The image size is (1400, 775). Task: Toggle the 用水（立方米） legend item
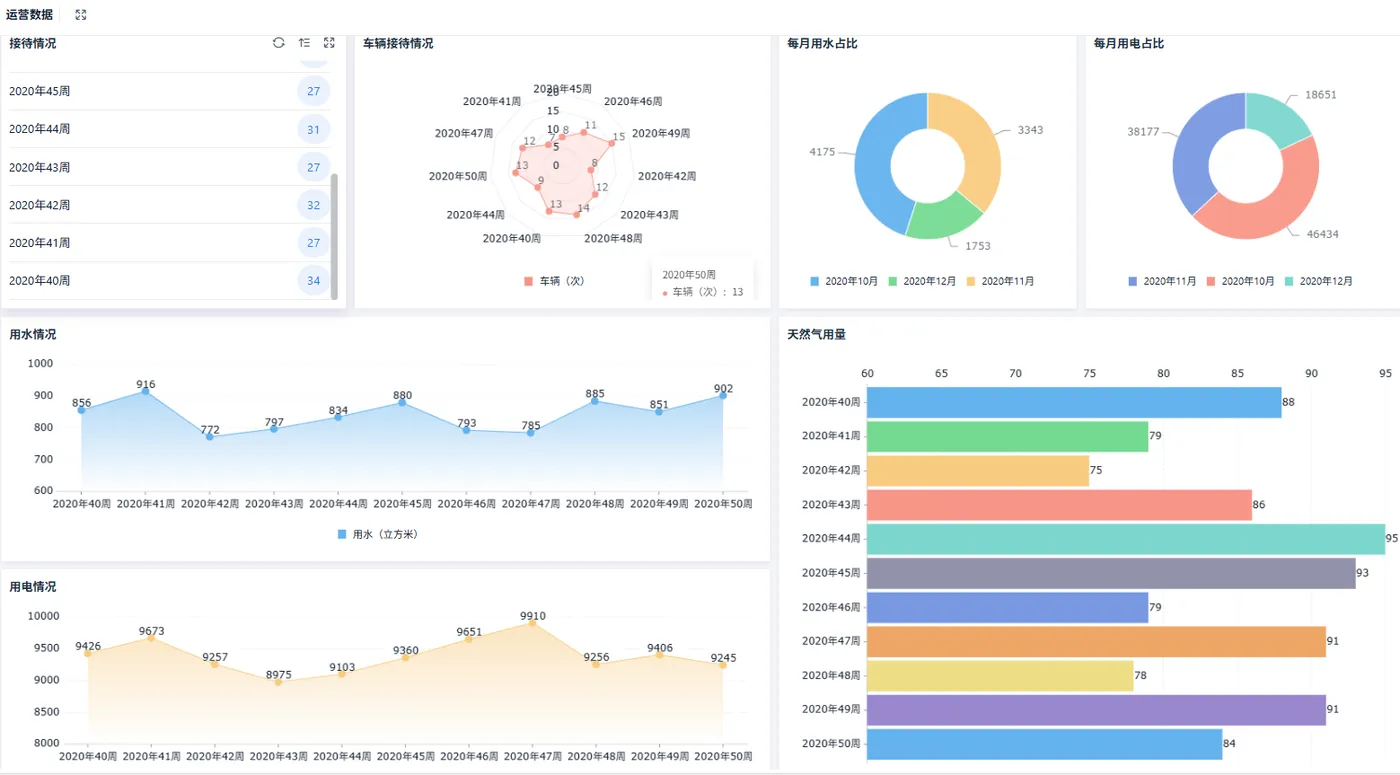[x=378, y=534]
